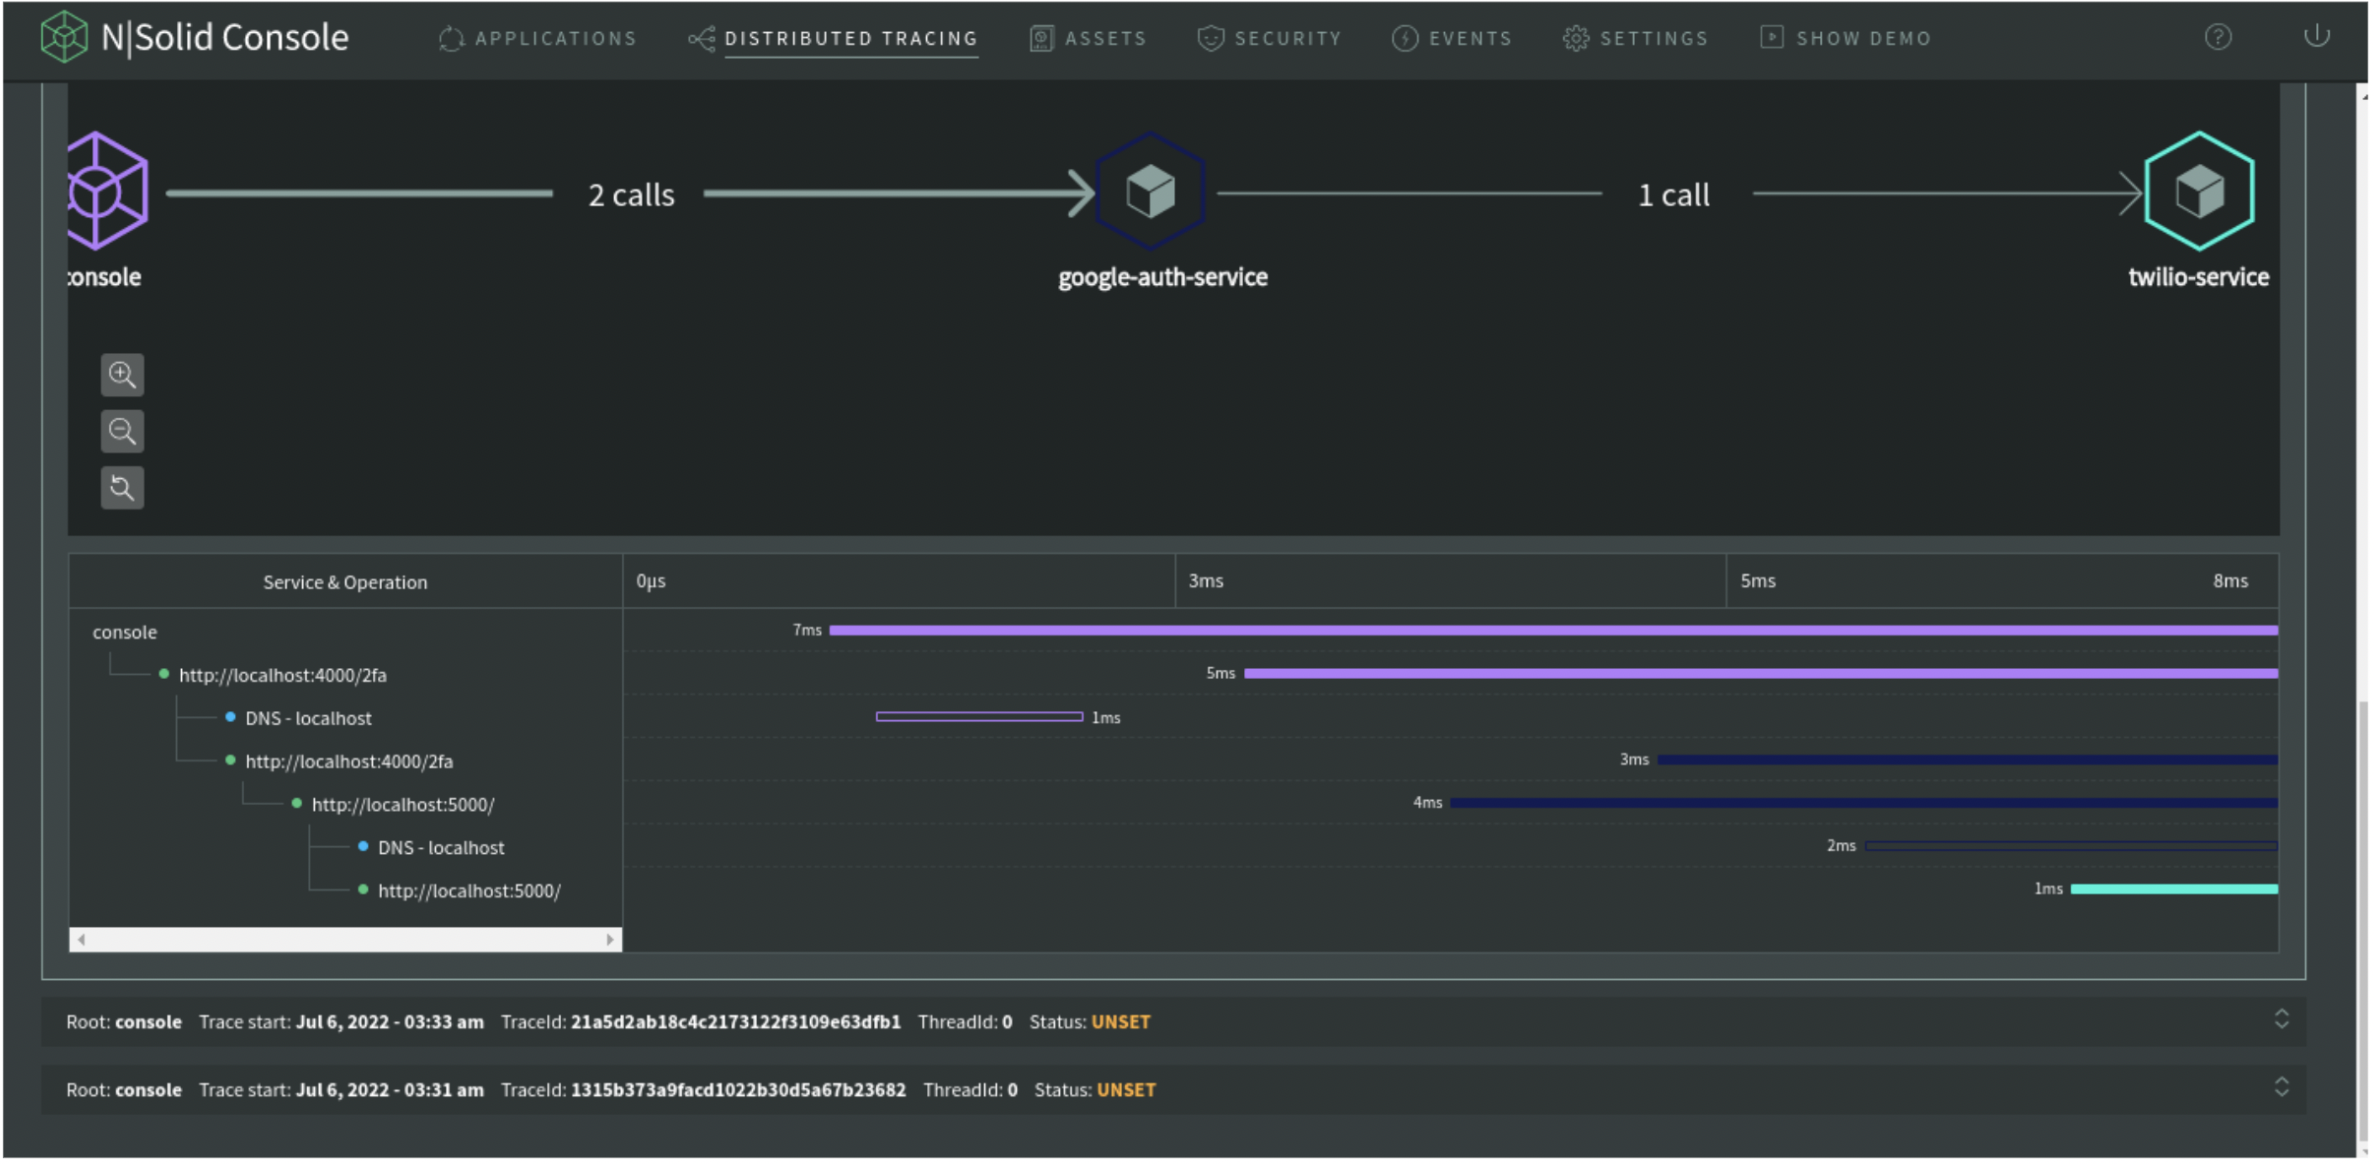Click the N|Solid Console logo

coord(194,38)
